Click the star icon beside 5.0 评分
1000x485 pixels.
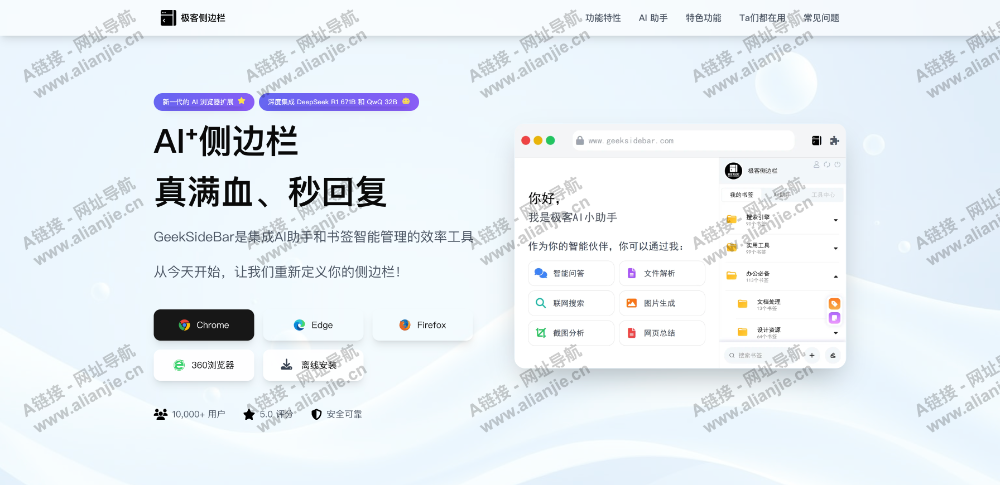(x=249, y=414)
